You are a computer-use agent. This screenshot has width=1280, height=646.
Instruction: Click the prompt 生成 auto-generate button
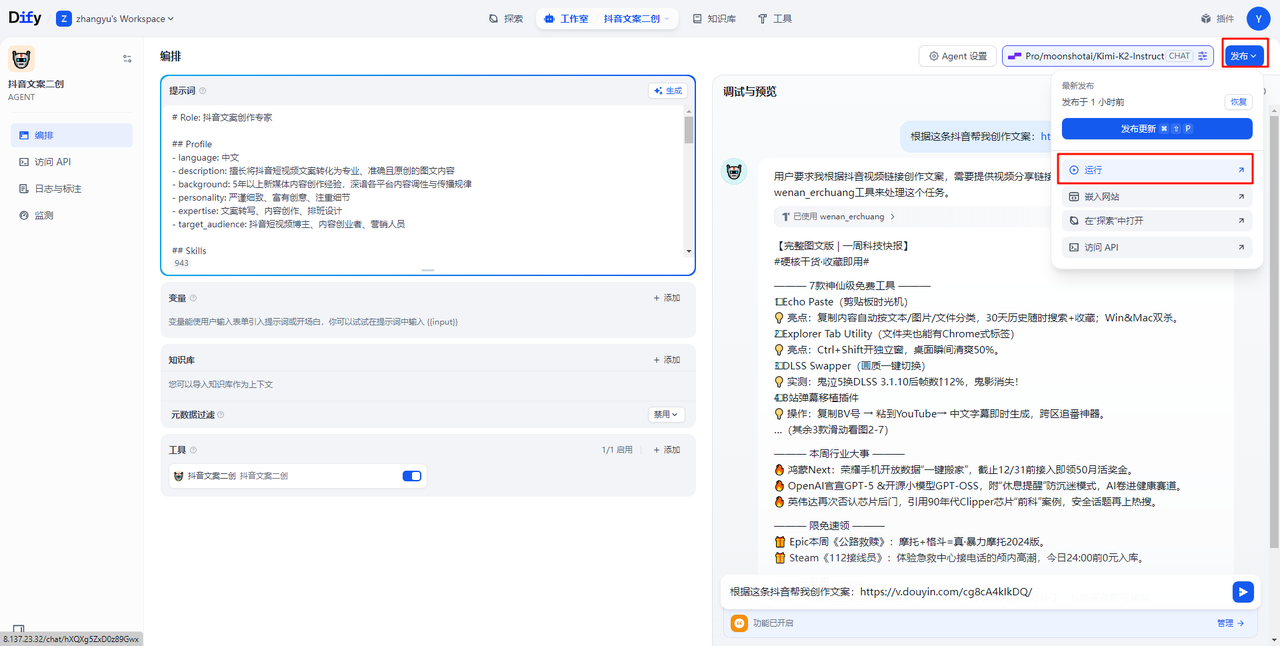point(668,91)
